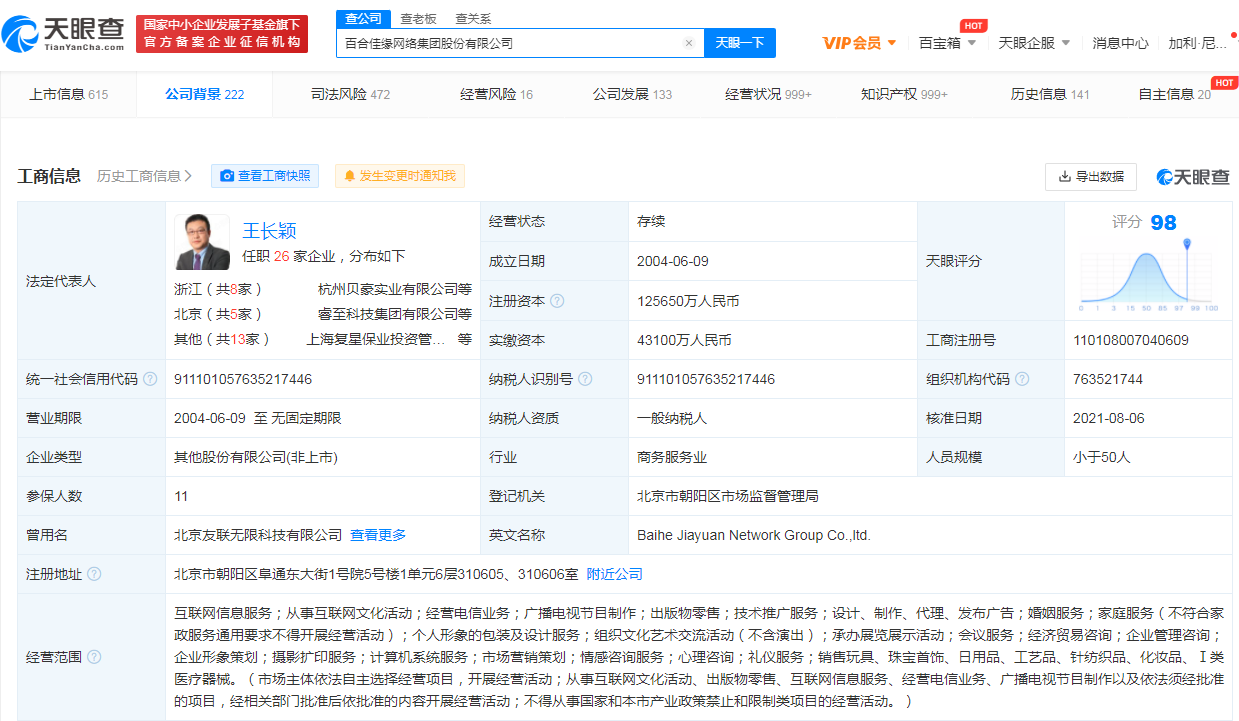The width and height of the screenshot is (1239, 721).
Task: Open help icon next to 注册地址
Action: (x=94, y=574)
